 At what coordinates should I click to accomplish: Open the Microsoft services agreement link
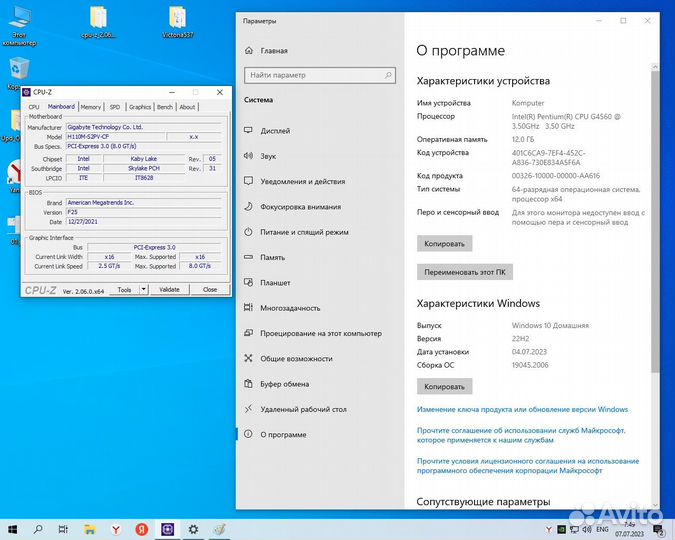click(x=521, y=435)
